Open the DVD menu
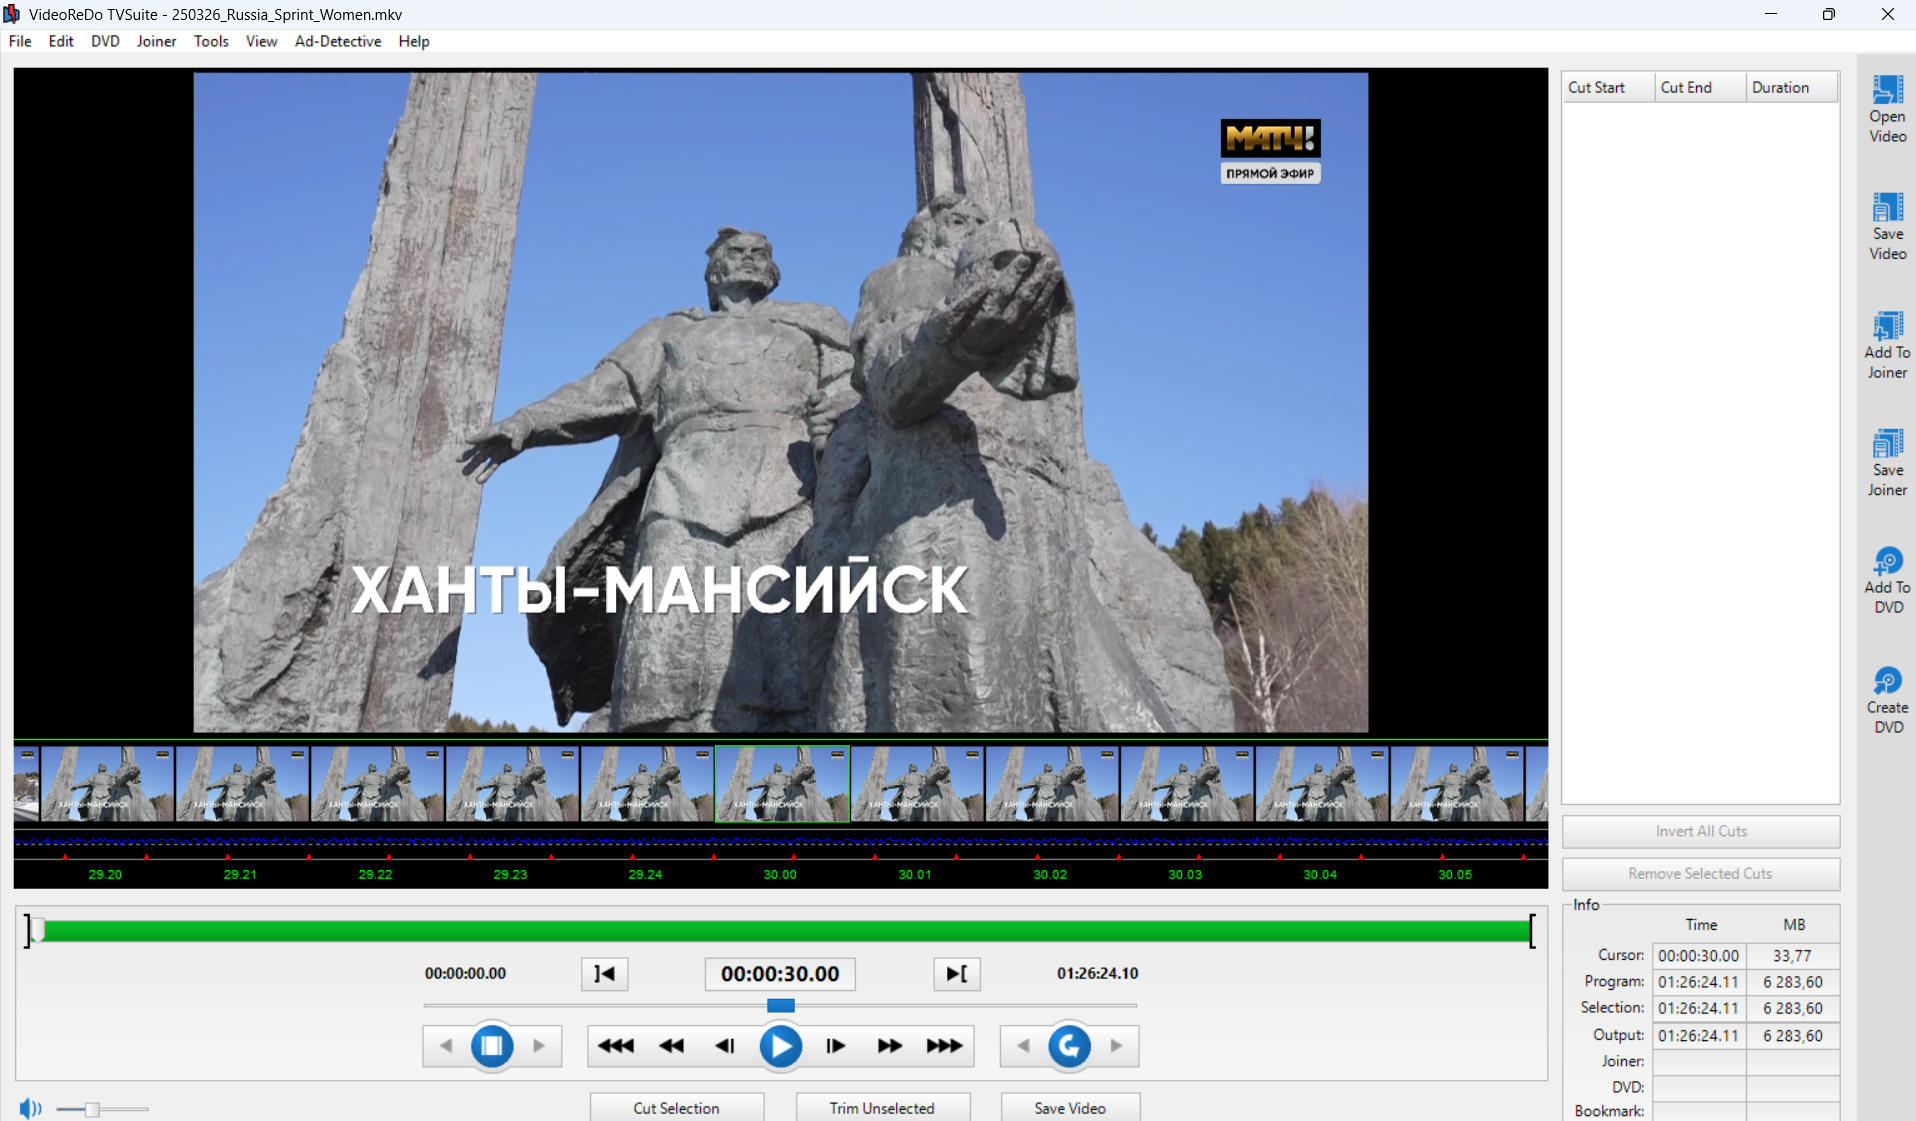The width and height of the screenshot is (1916, 1121). (105, 41)
